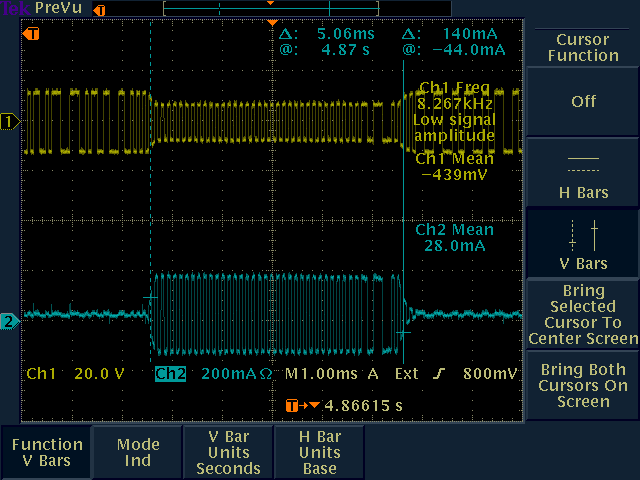The width and height of the screenshot is (640, 480).
Task: Click the 800mV trigger level readout
Action: click(490, 373)
